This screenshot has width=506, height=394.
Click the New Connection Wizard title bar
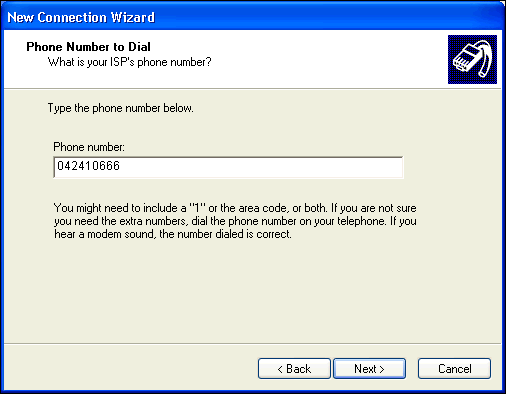[x=253, y=17]
